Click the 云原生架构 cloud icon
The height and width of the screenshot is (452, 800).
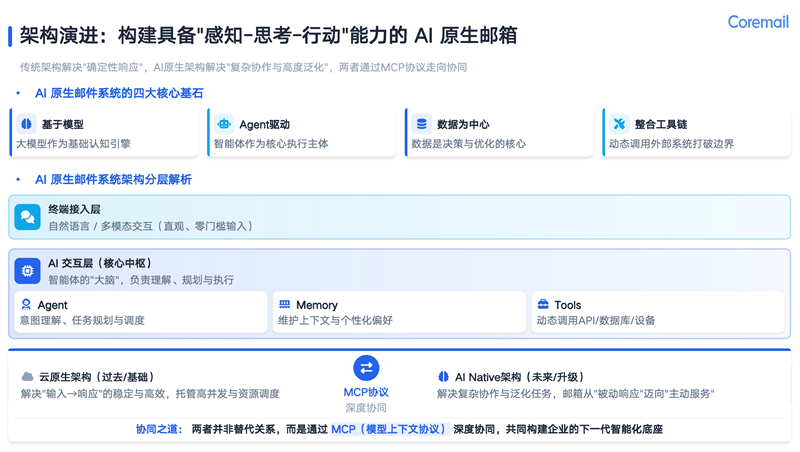tap(28, 377)
